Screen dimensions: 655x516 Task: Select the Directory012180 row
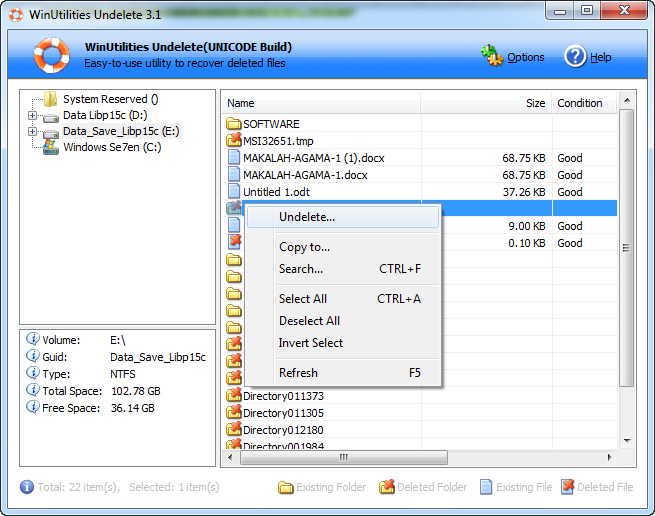(x=419, y=430)
